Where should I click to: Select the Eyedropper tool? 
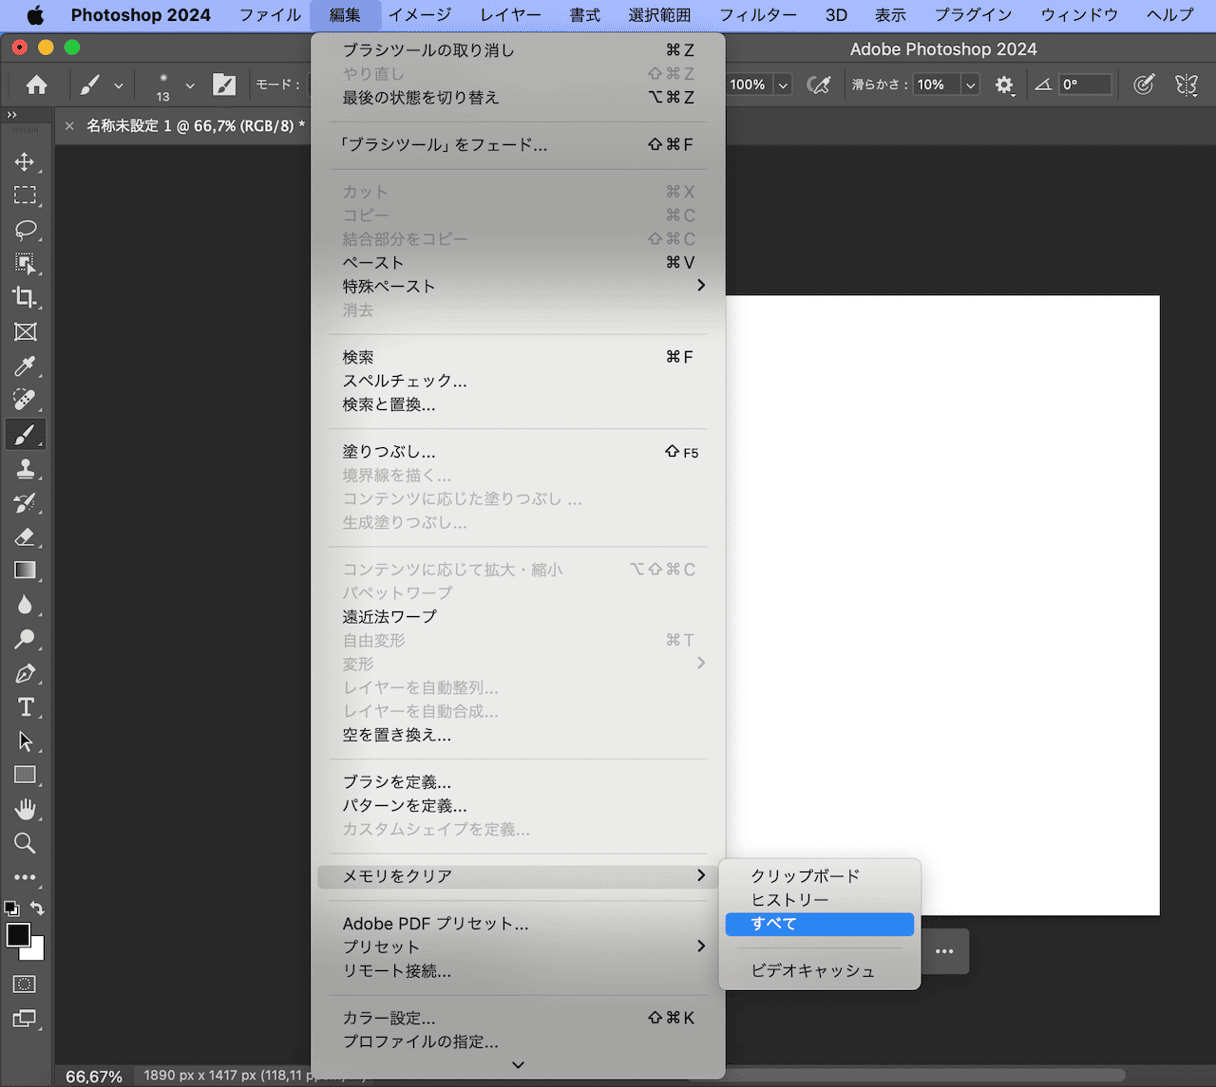point(25,366)
